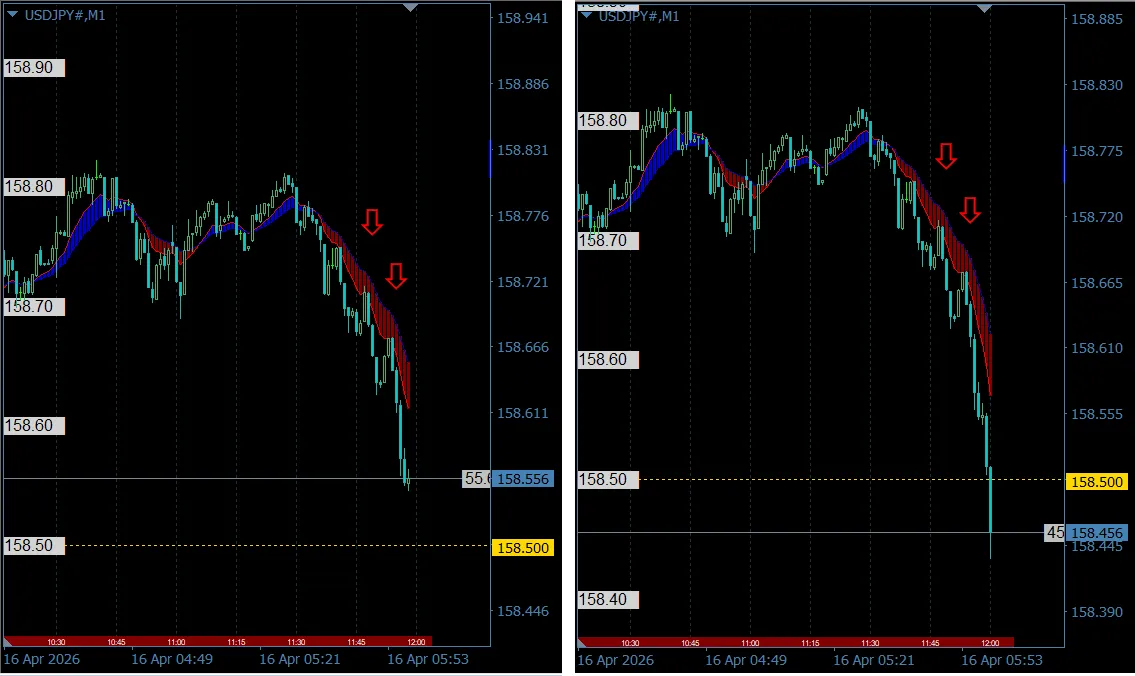Click the 16 Apr 04:49 time label of right chart
The height and width of the screenshot is (676, 1135).
746,660
